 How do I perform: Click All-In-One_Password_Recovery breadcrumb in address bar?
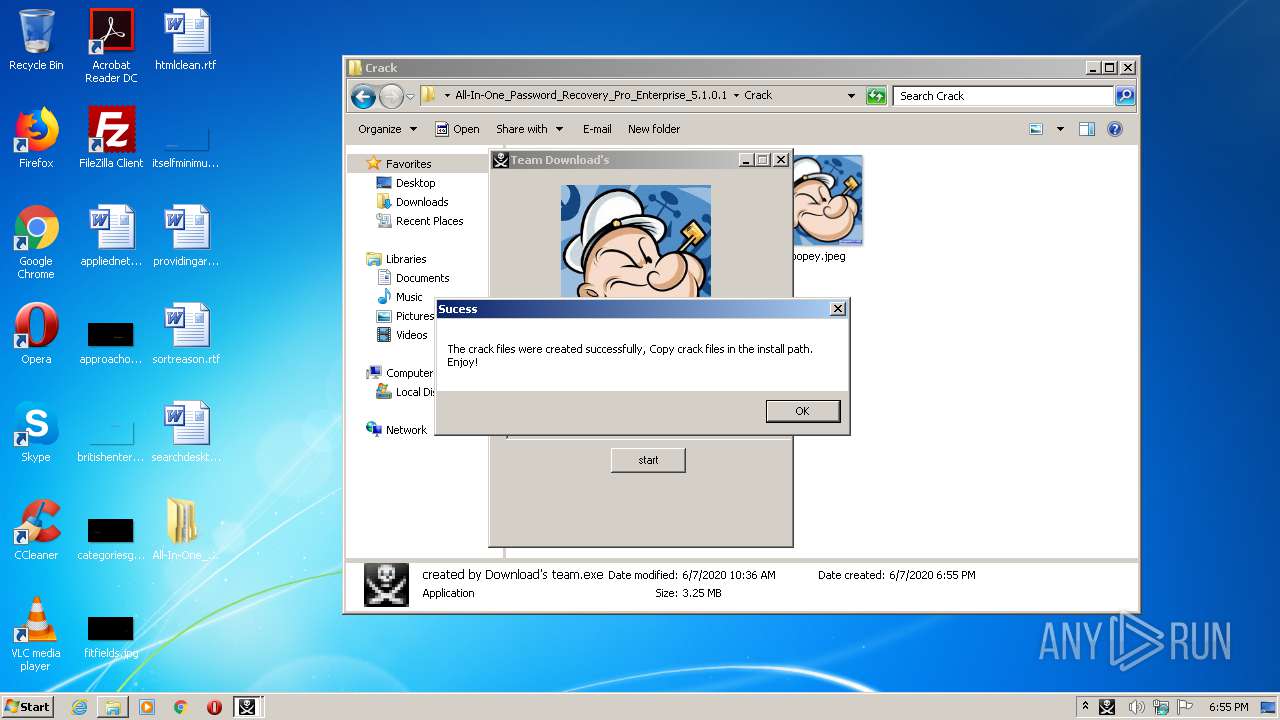[591, 96]
